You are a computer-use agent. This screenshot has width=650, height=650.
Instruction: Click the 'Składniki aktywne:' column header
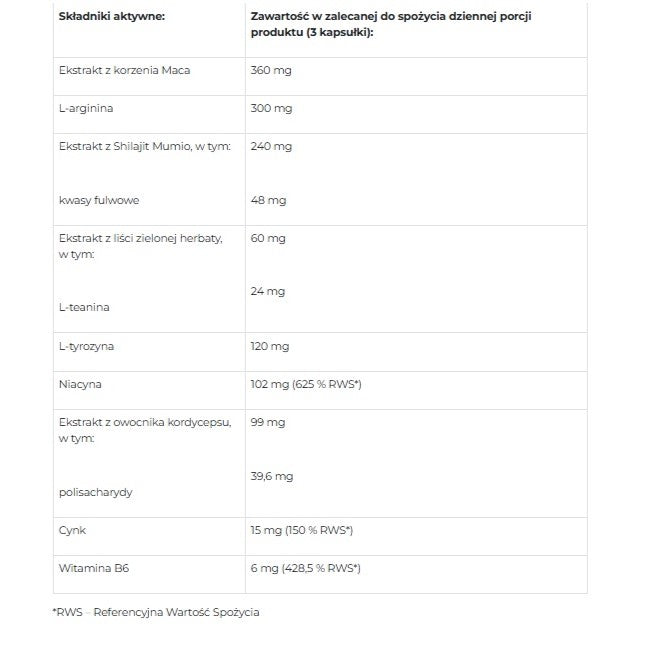click(x=111, y=17)
